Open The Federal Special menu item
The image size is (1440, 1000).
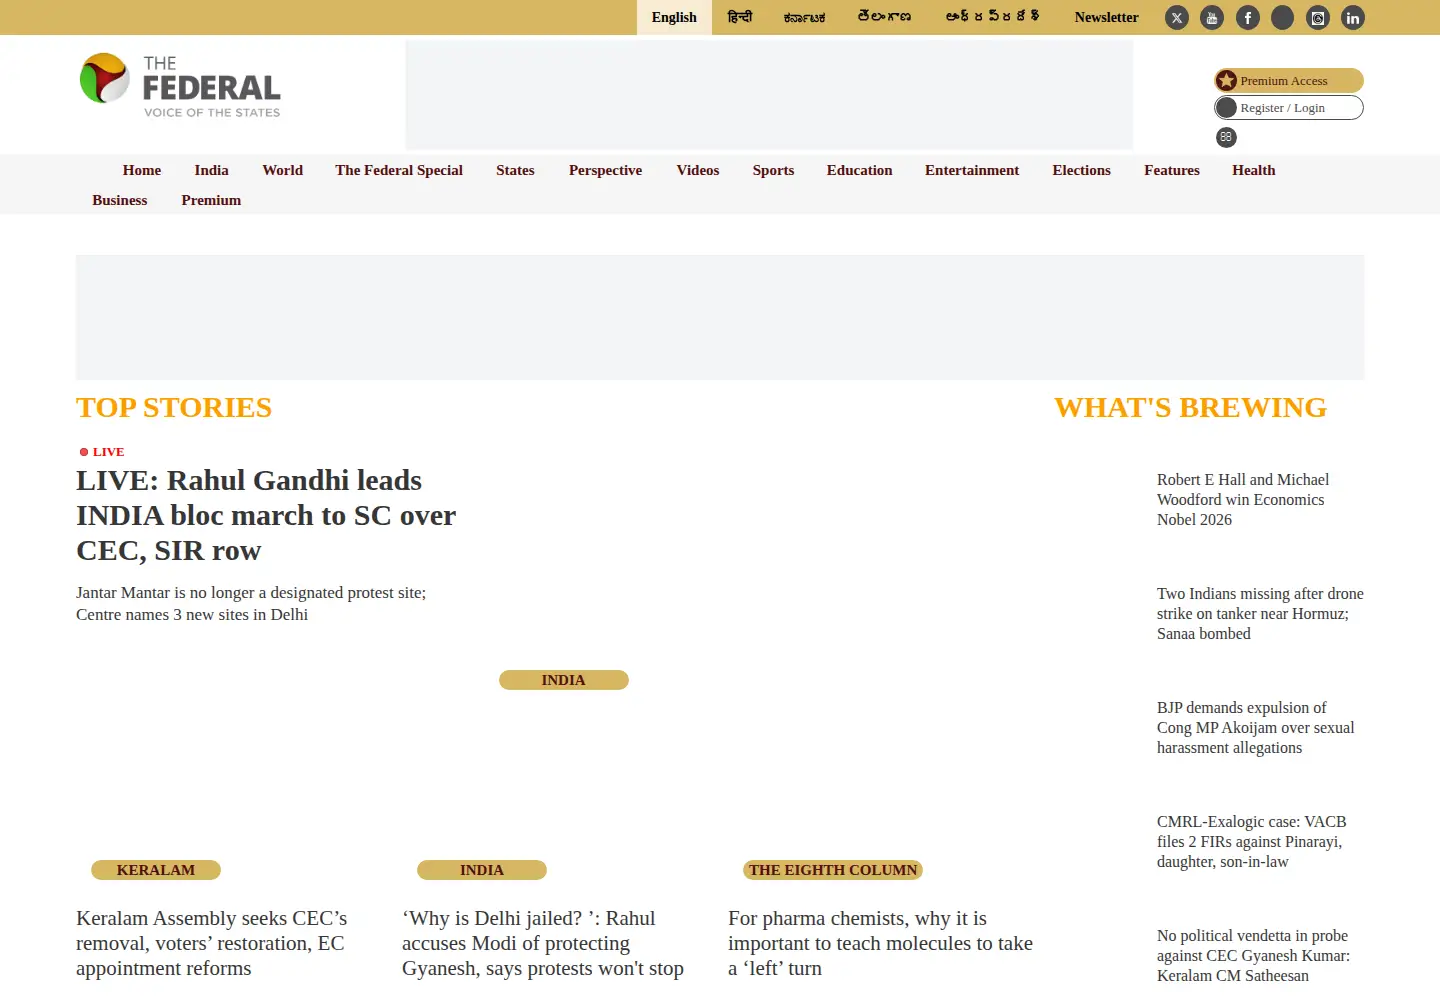click(x=399, y=170)
